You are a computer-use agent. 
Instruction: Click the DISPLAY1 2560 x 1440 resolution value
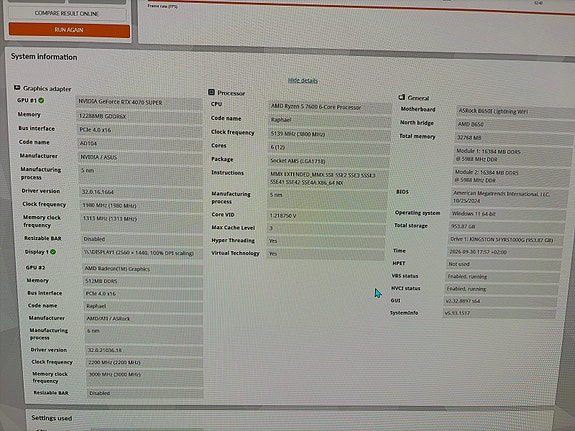(142, 253)
